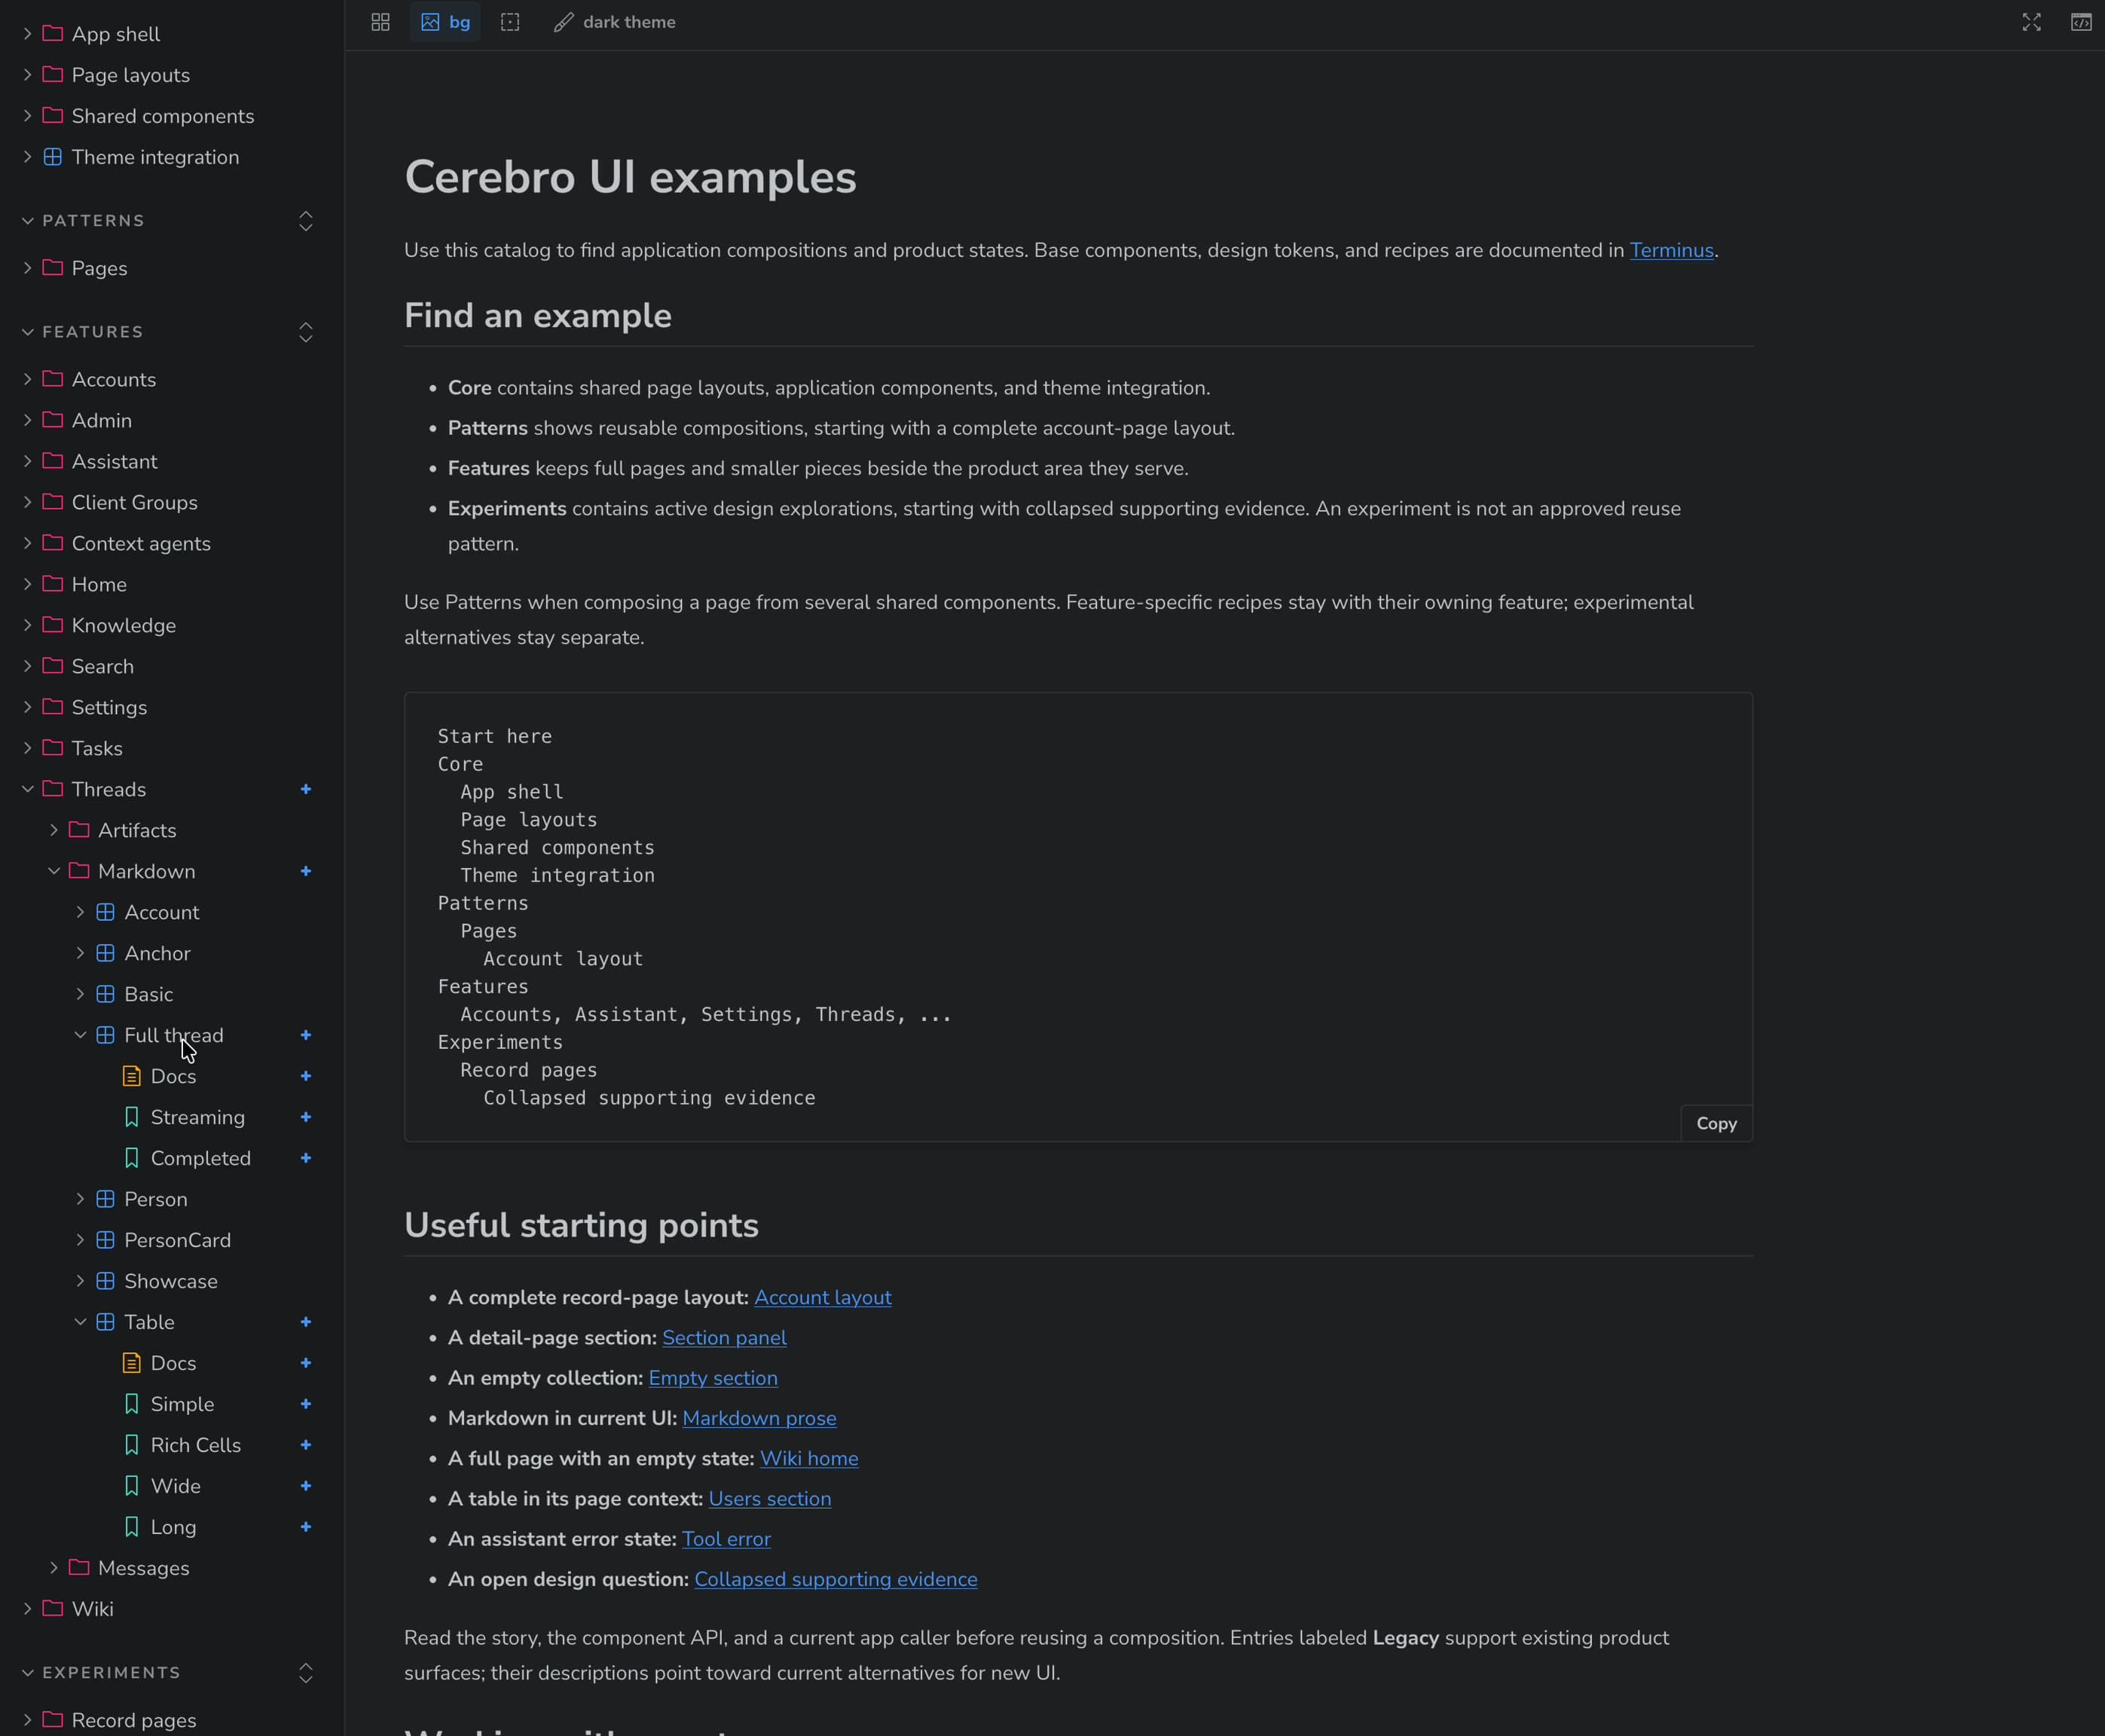
Task: Open the Account layout link
Action: (x=822, y=1298)
